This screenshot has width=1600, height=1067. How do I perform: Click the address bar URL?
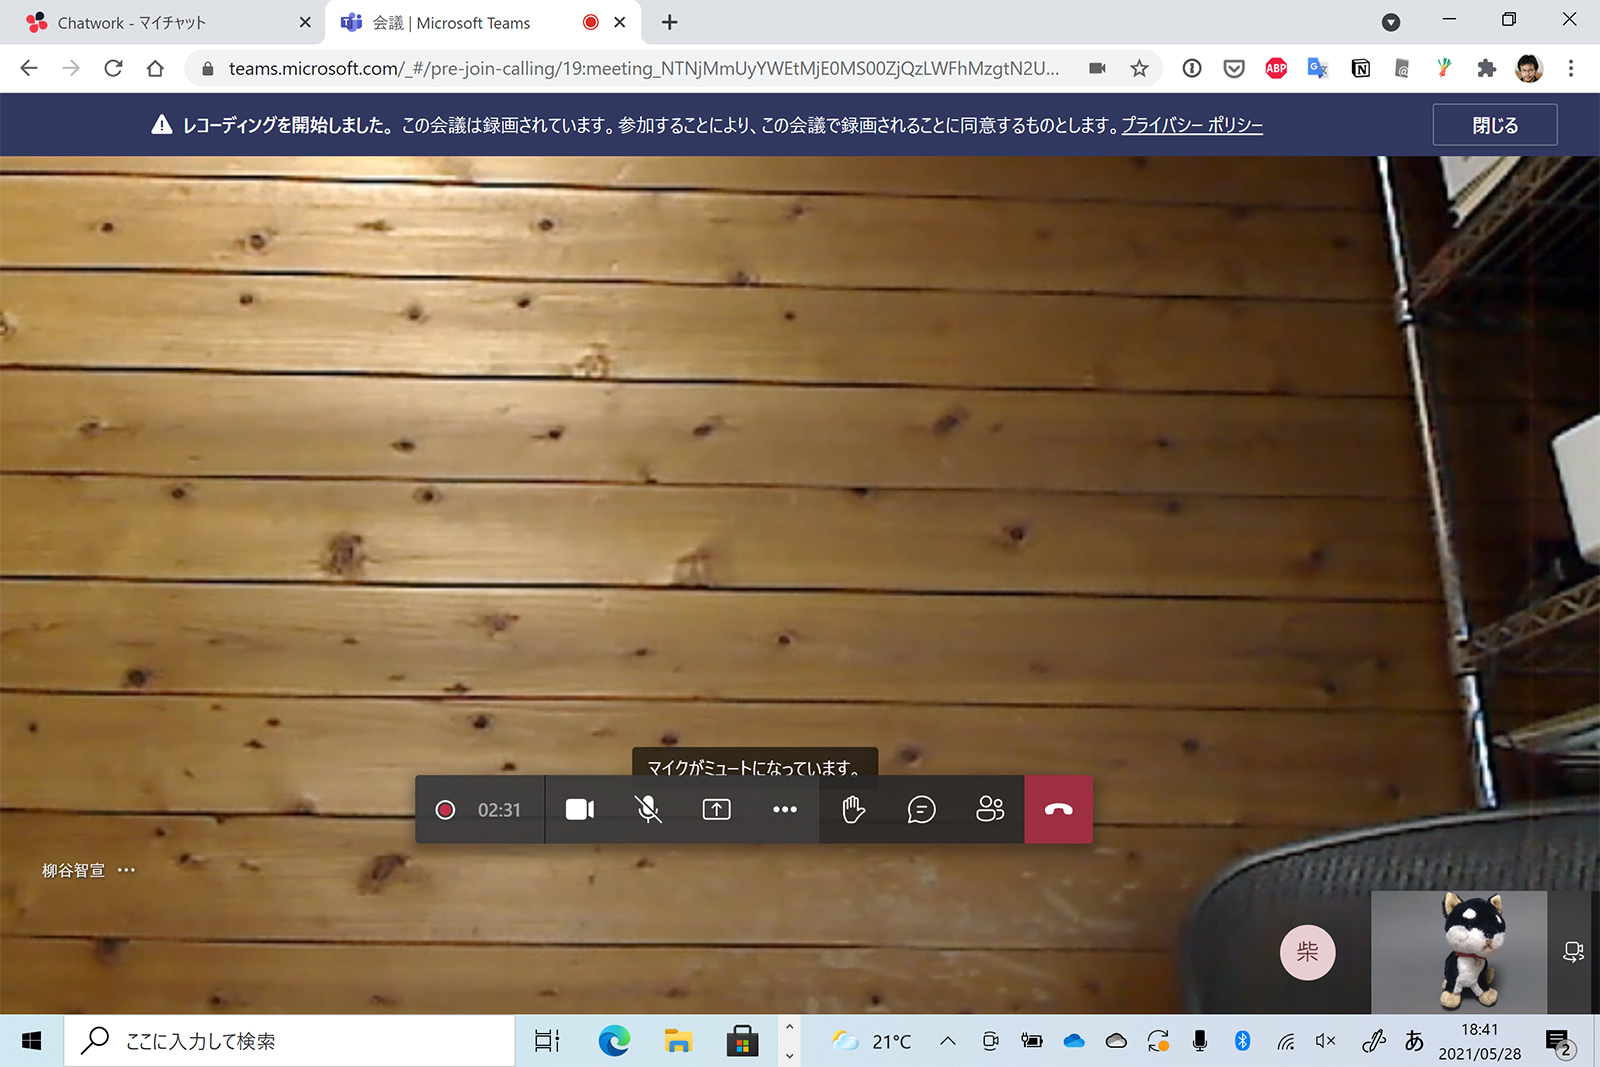[x=643, y=68]
